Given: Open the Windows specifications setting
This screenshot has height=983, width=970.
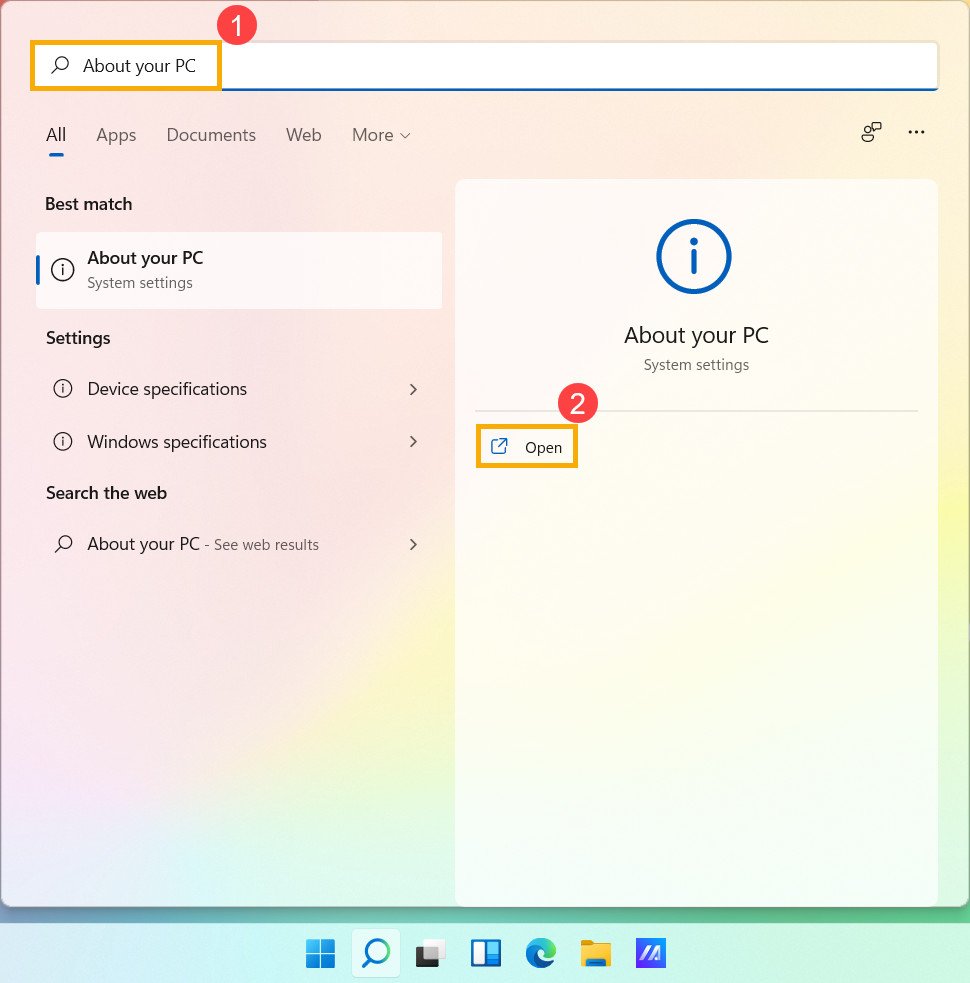Looking at the screenshot, I should [239, 442].
